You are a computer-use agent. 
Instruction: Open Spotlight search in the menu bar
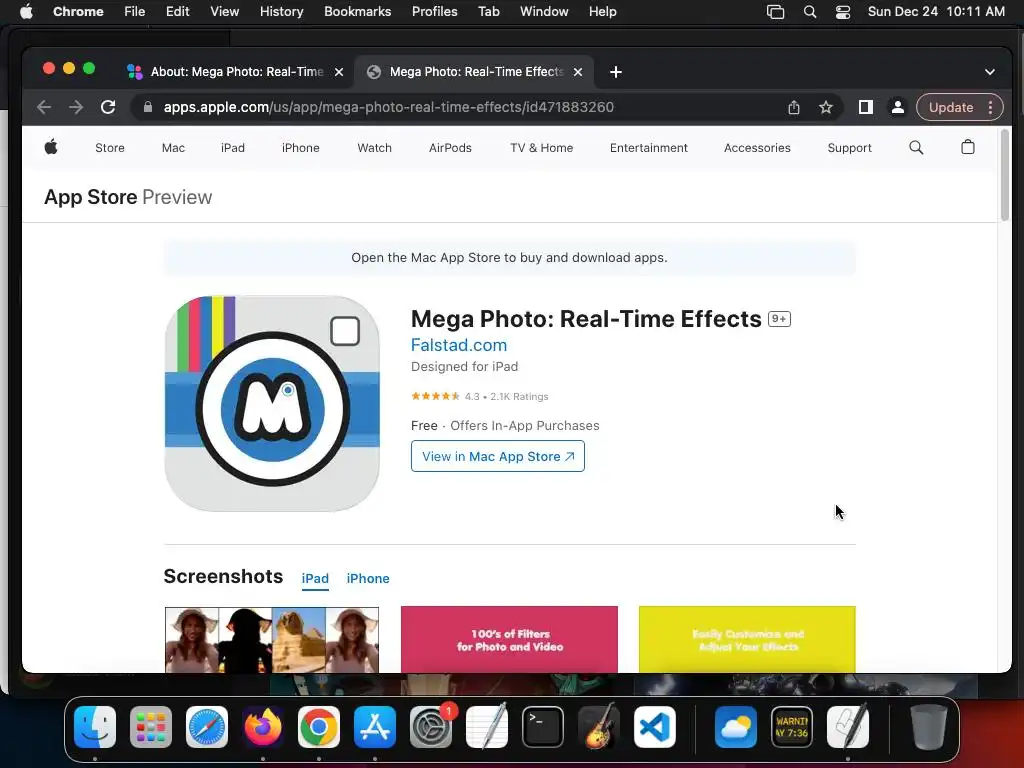tap(810, 12)
